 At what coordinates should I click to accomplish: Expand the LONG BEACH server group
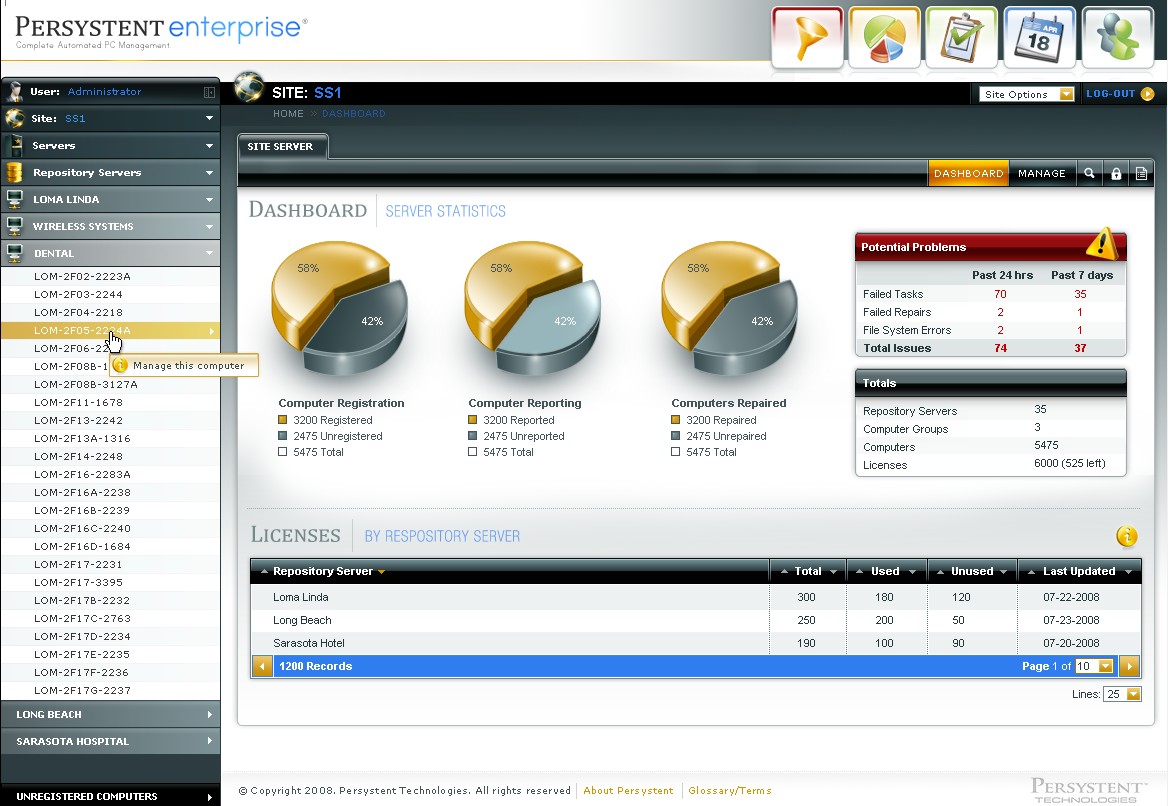click(x=110, y=714)
